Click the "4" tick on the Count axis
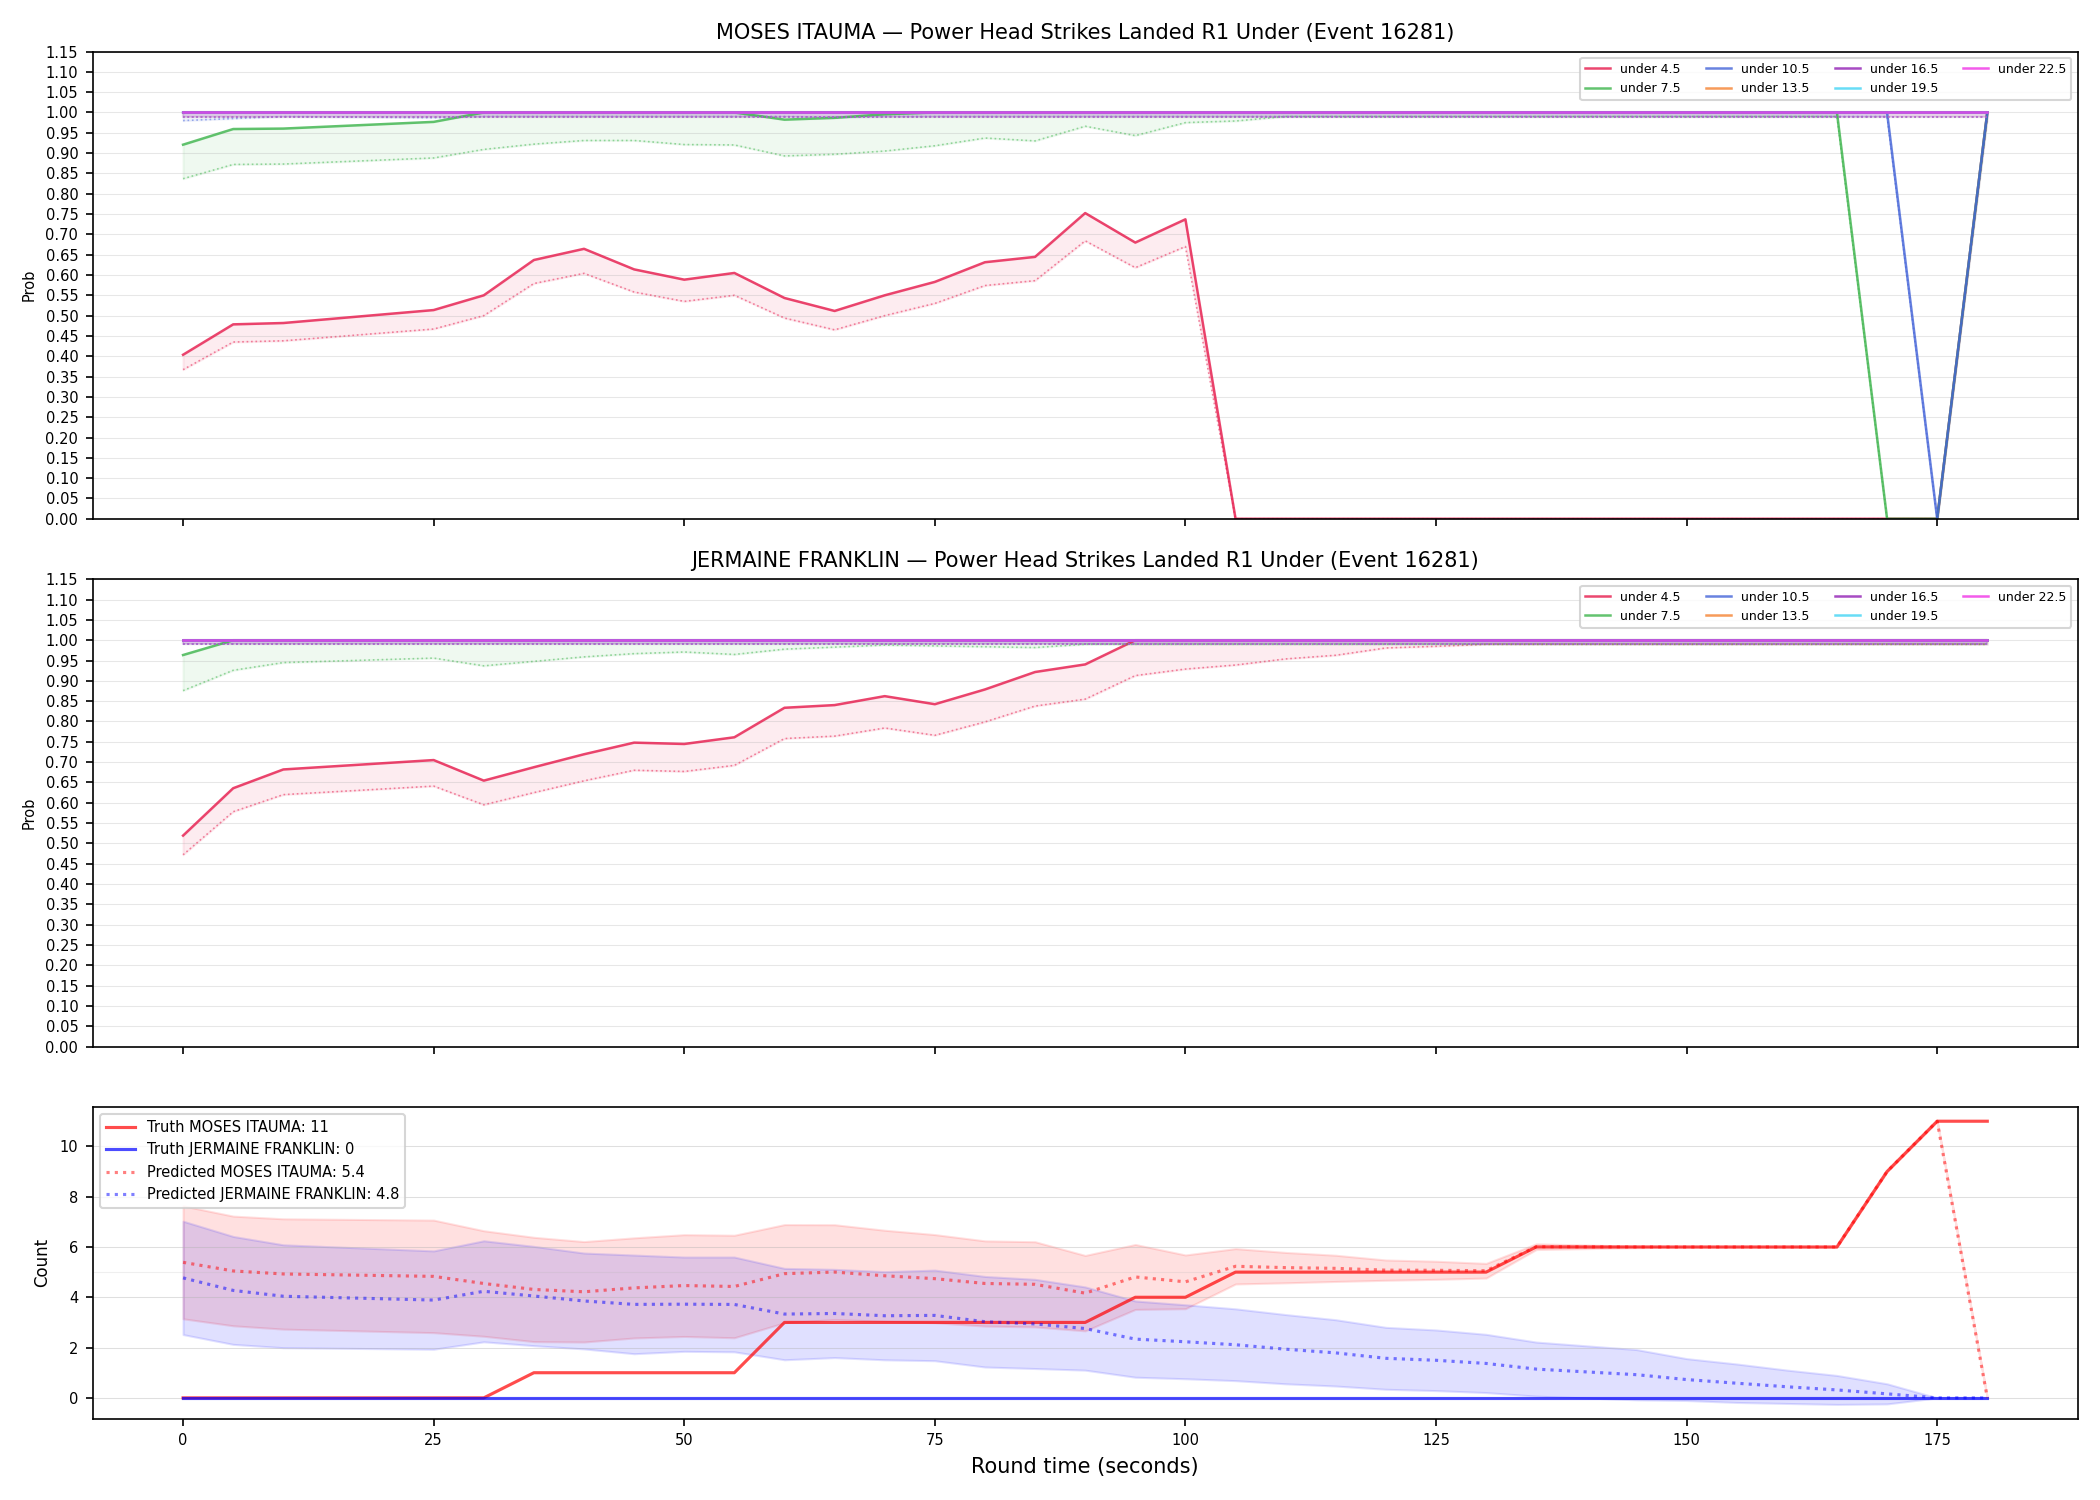The image size is (2100, 1500). click(x=73, y=1298)
